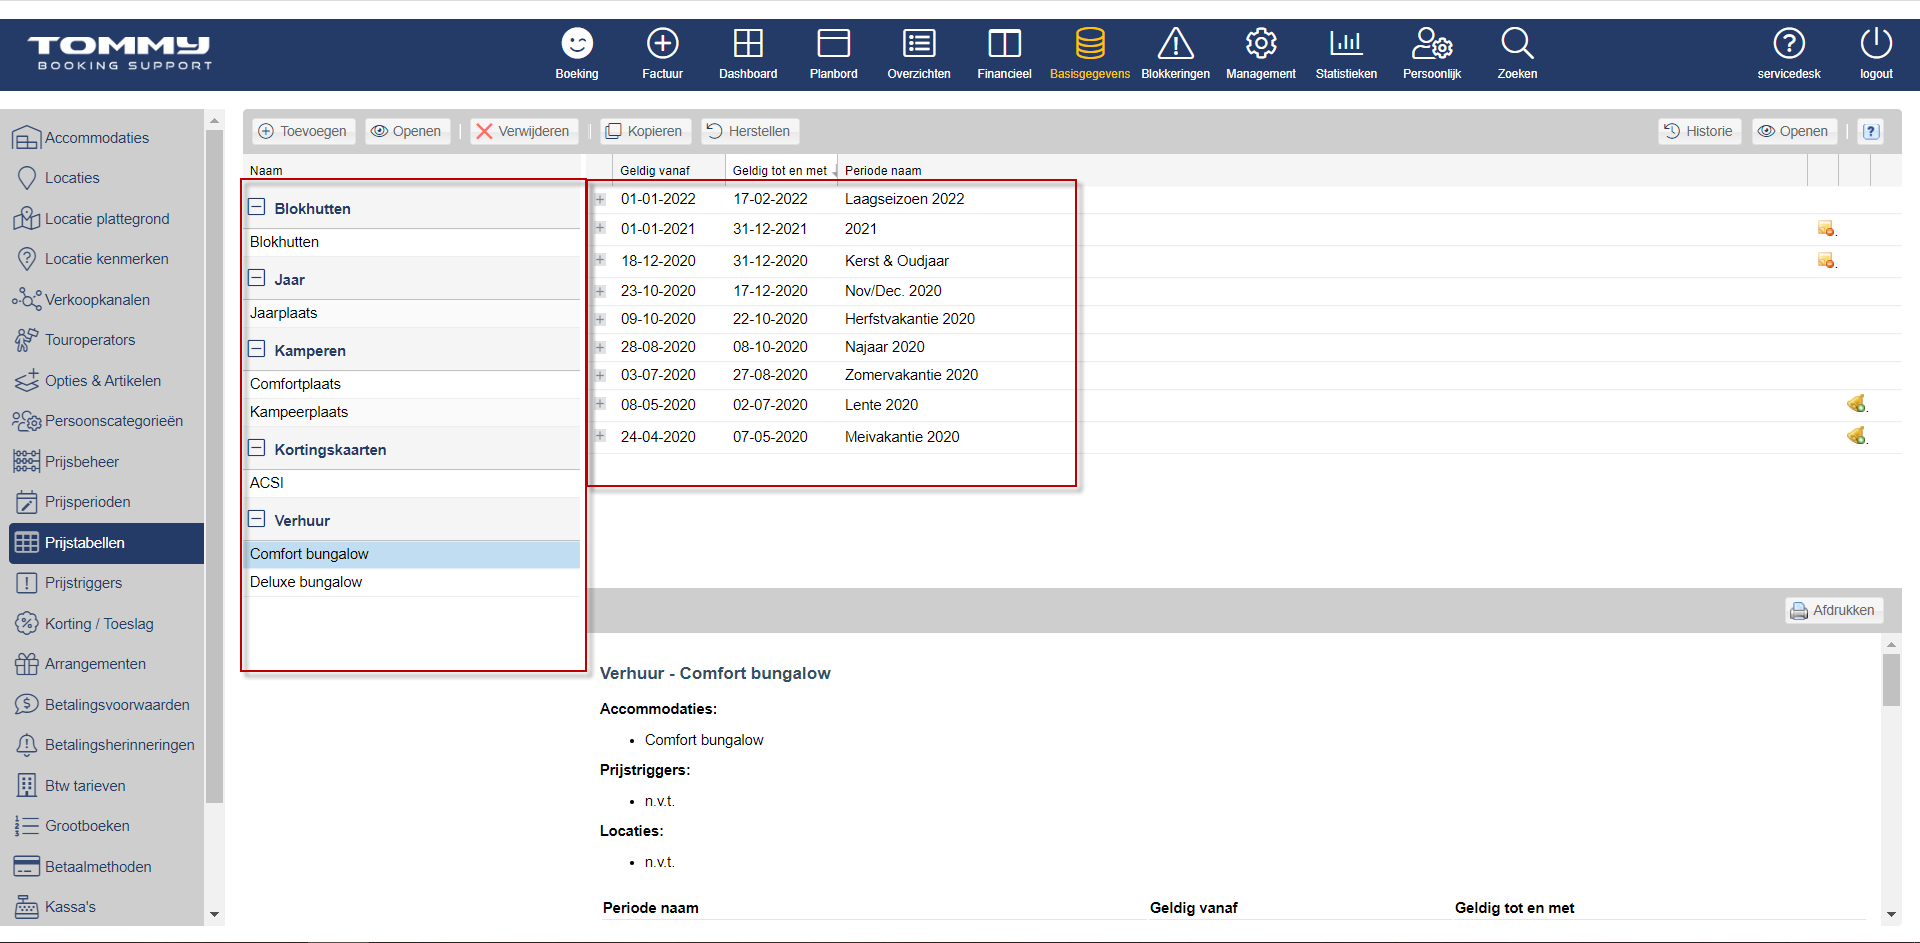This screenshot has width=1920, height=943.
Task: Click the Toevoegen button
Action: point(303,131)
